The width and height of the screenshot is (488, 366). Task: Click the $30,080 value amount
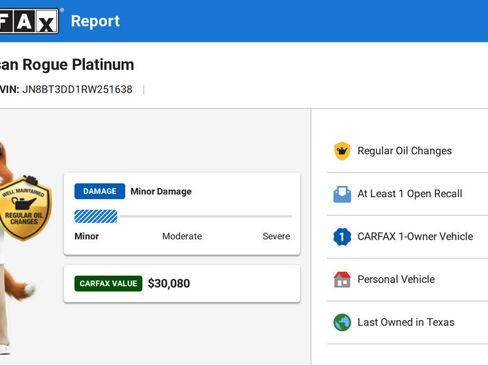point(169,284)
